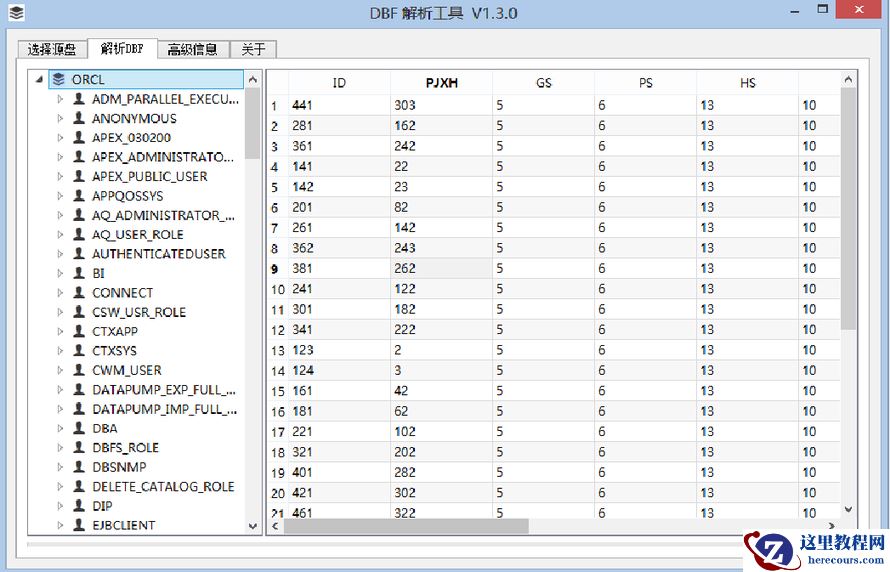Click the user icon beside EJBCLIENT

[79, 525]
